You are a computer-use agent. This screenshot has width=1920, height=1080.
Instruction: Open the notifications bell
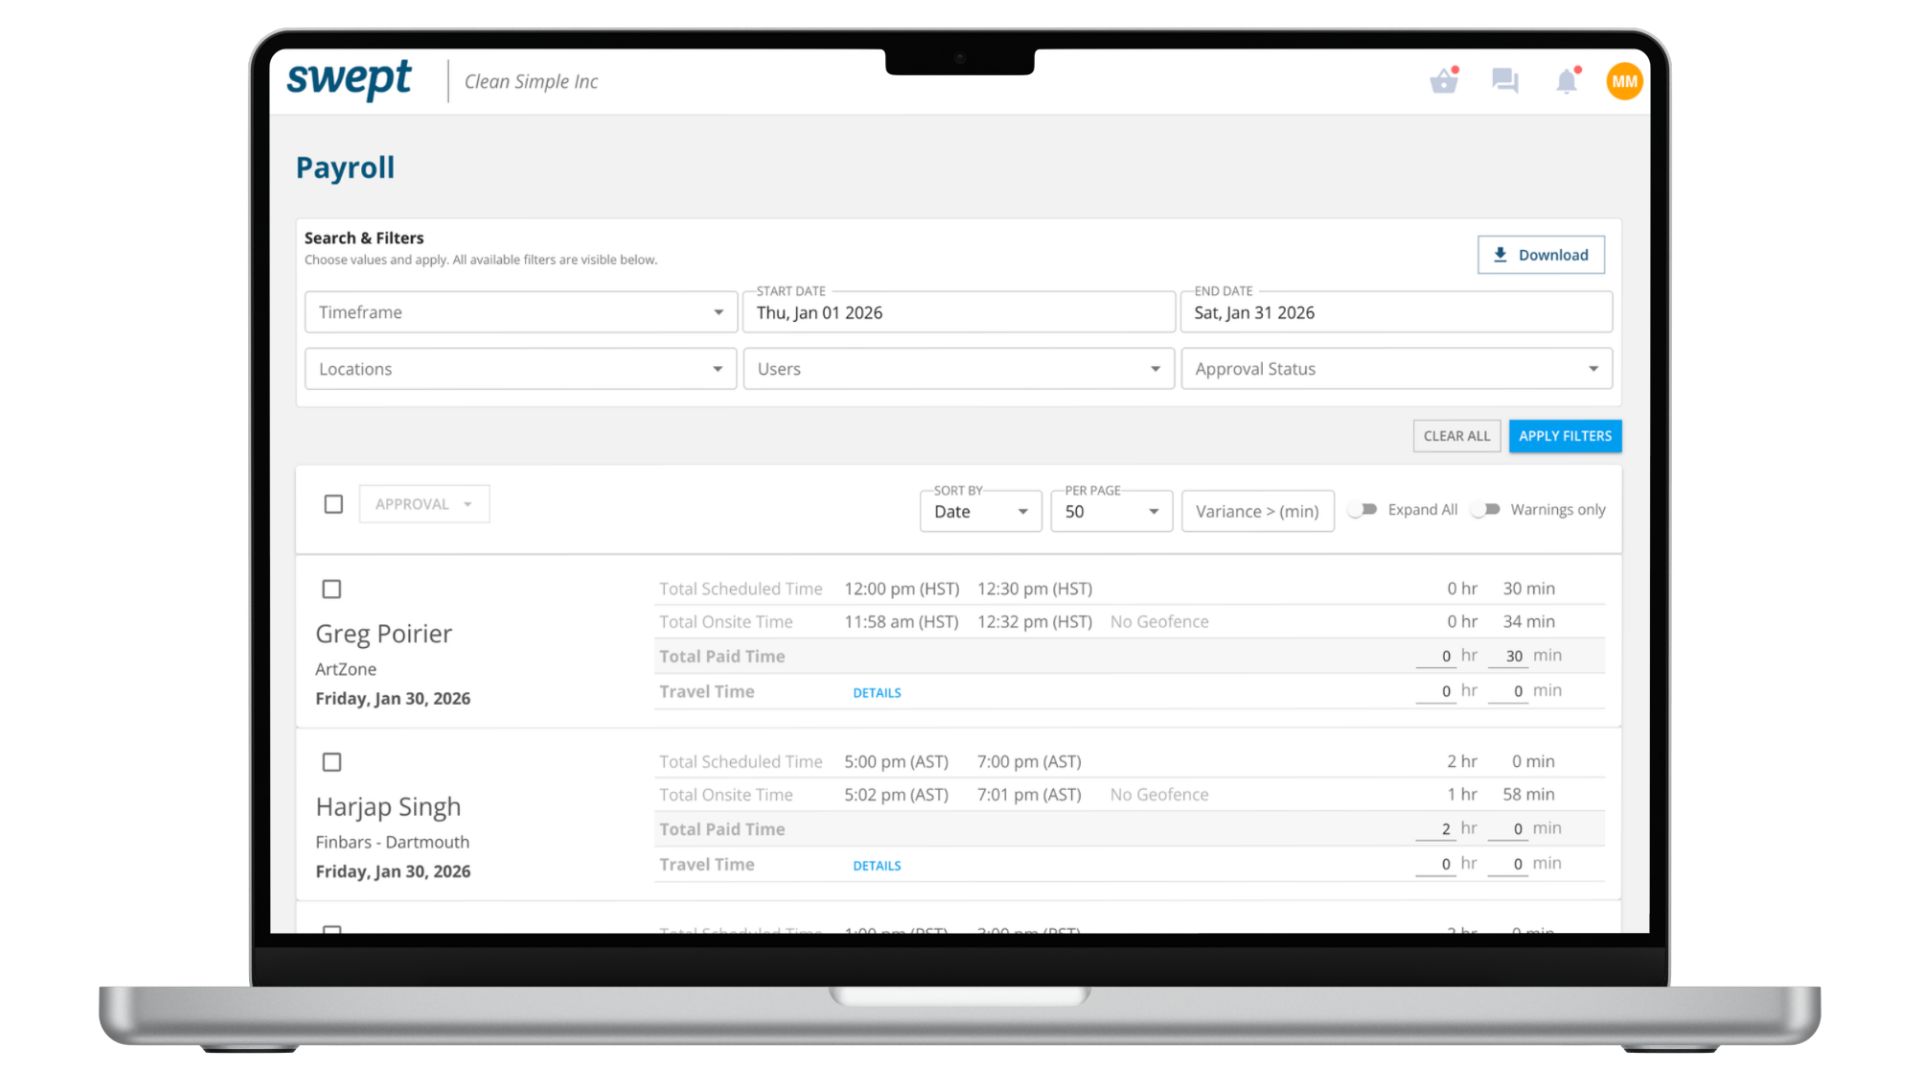[1567, 80]
